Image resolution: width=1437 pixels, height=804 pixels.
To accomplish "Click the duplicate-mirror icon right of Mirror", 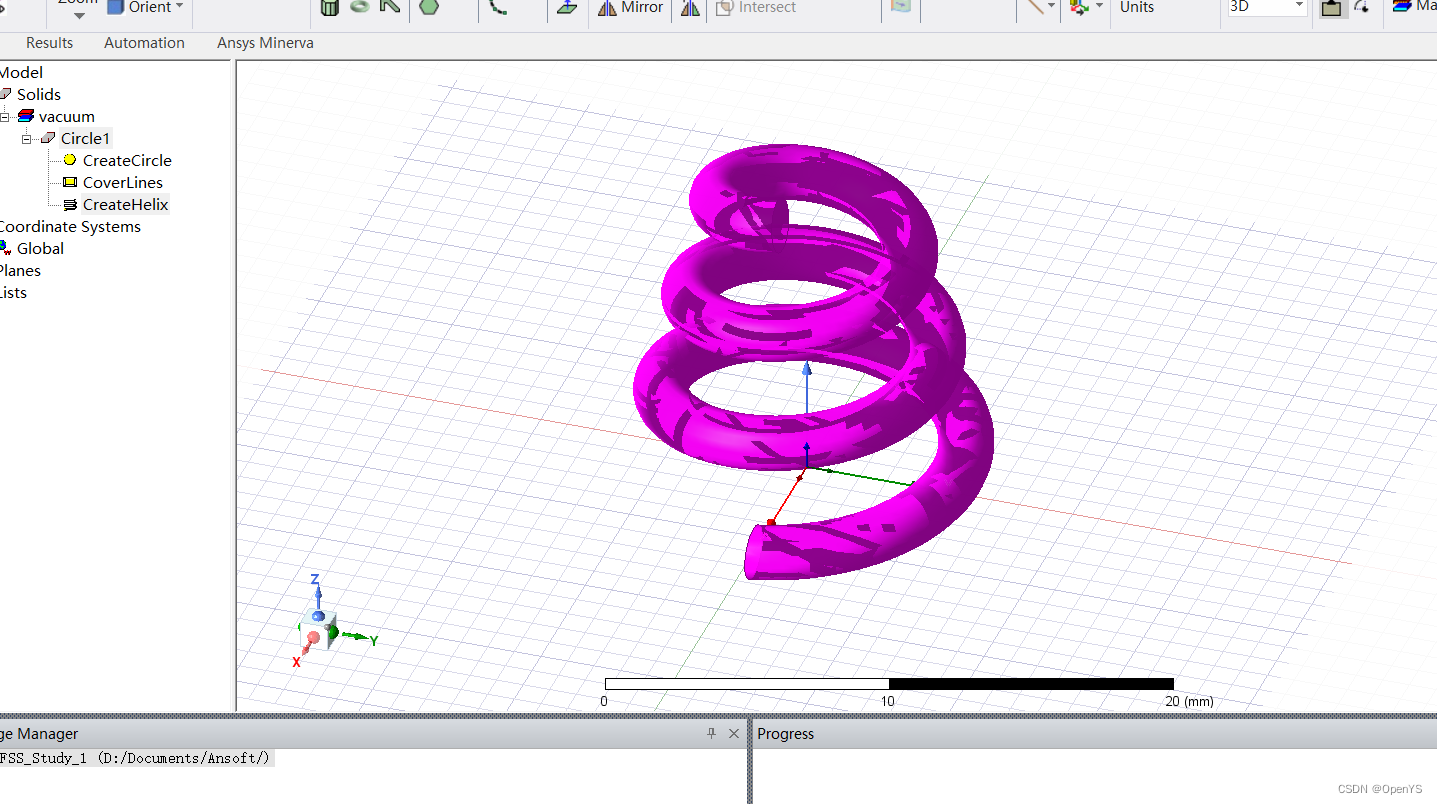I will pyautogui.click(x=690, y=8).
